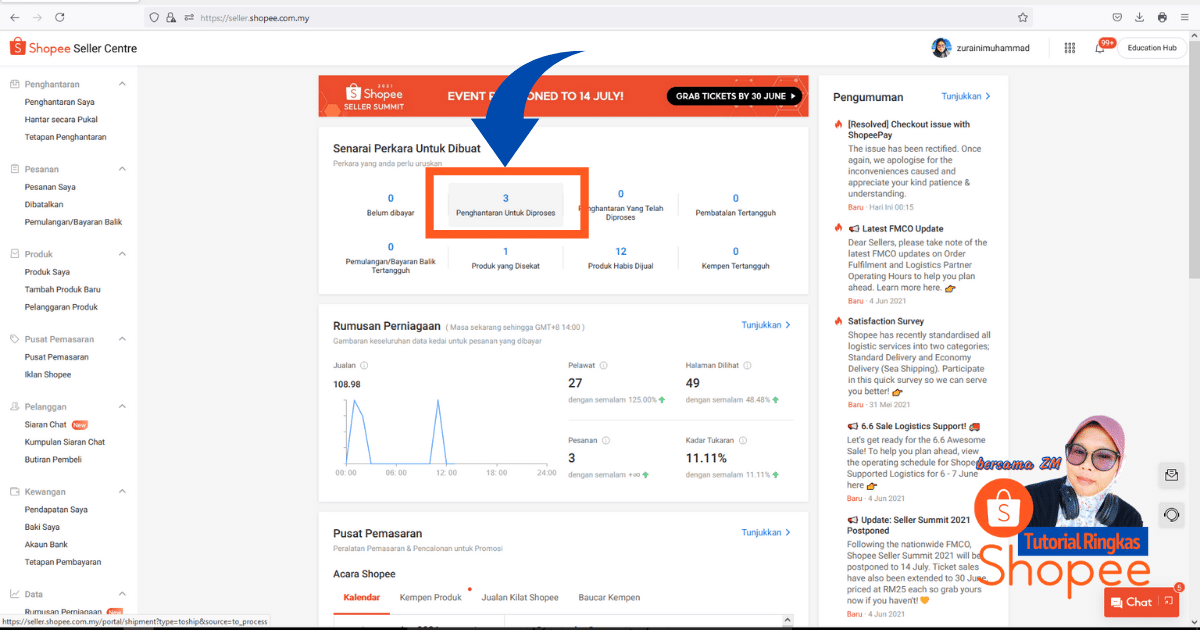Open Hantar secara Pukal in sidebar
Screen dimensions: 1200x630
(x=61, y=119)
